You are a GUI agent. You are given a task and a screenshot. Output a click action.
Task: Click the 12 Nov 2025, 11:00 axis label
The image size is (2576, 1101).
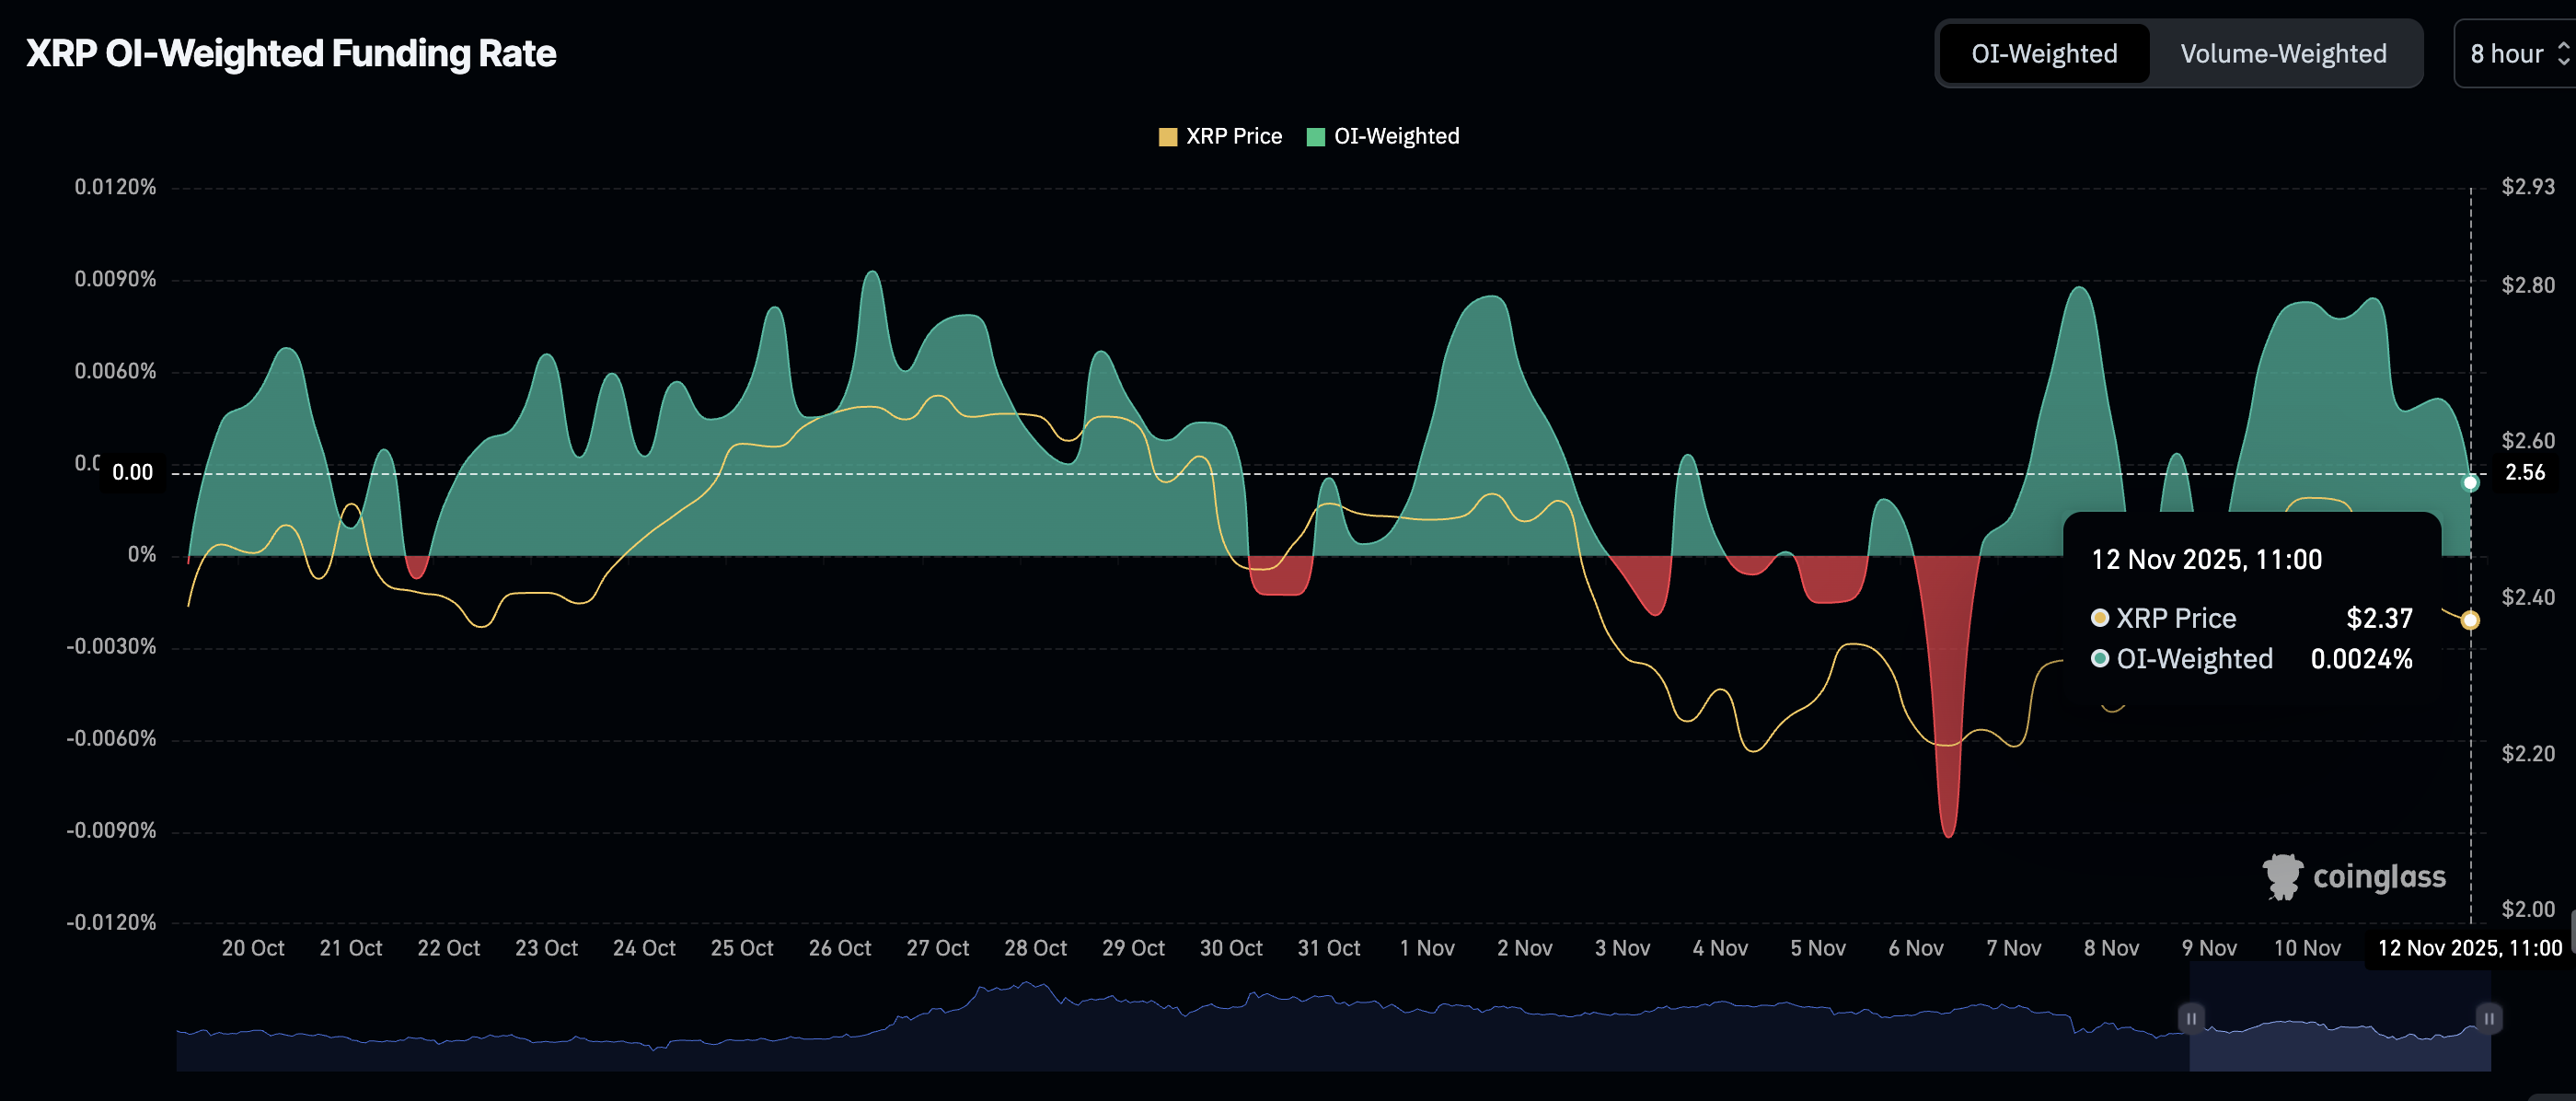tap(2472, 947)
